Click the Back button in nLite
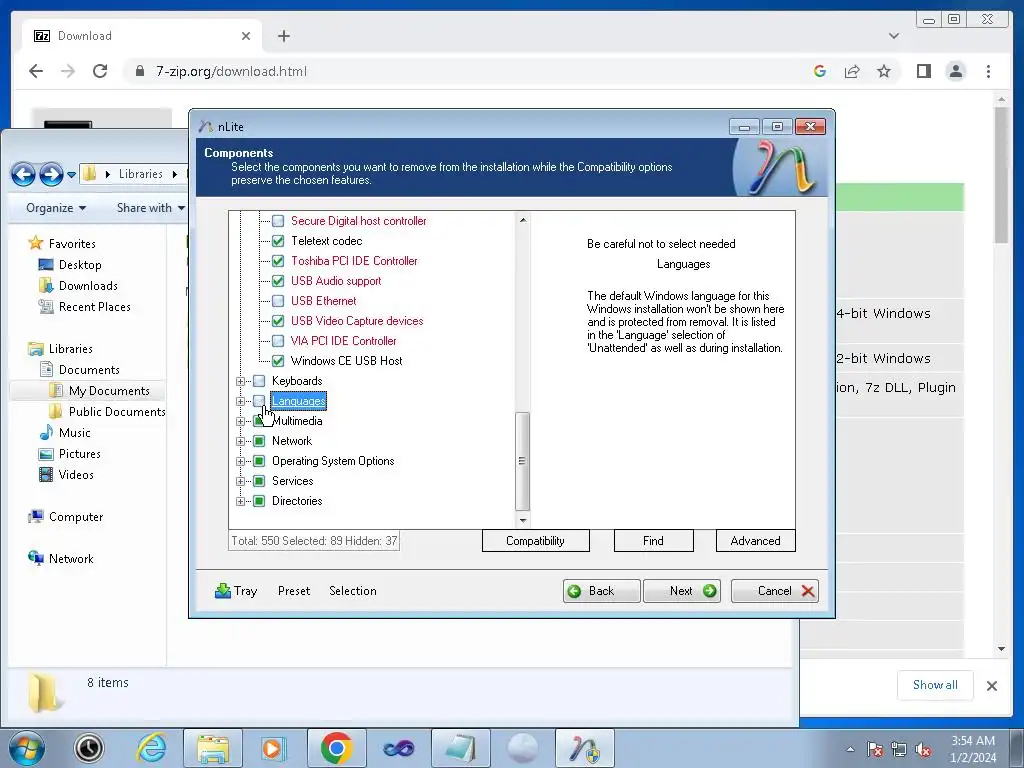 [x=601, y=591]
